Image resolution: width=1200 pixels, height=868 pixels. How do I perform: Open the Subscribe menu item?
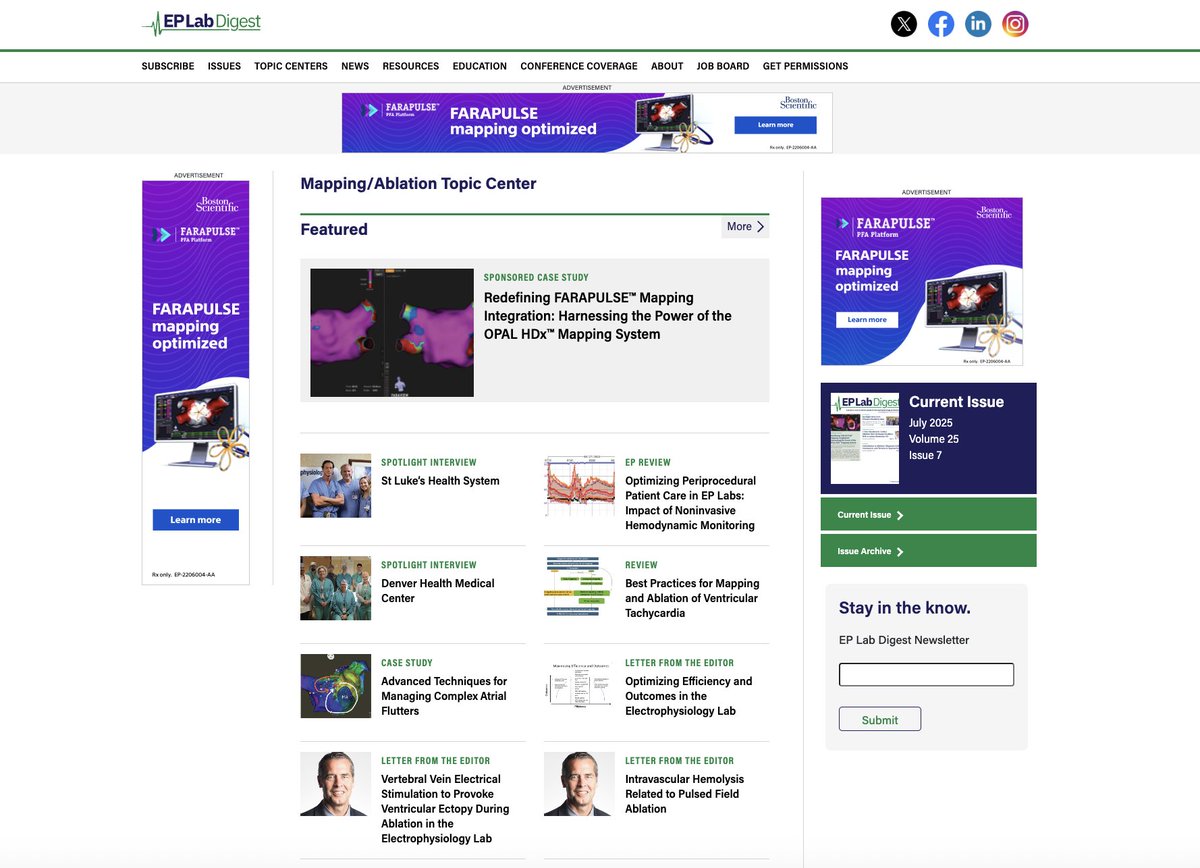[168, 66]
